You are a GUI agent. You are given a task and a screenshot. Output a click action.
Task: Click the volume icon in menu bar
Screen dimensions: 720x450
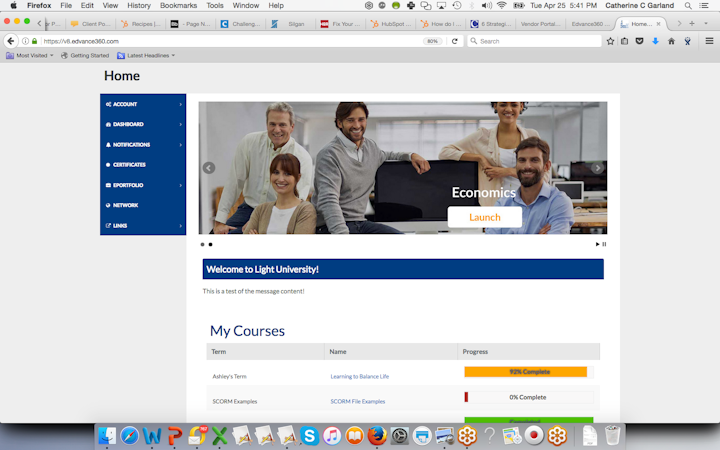coord(486,6)
